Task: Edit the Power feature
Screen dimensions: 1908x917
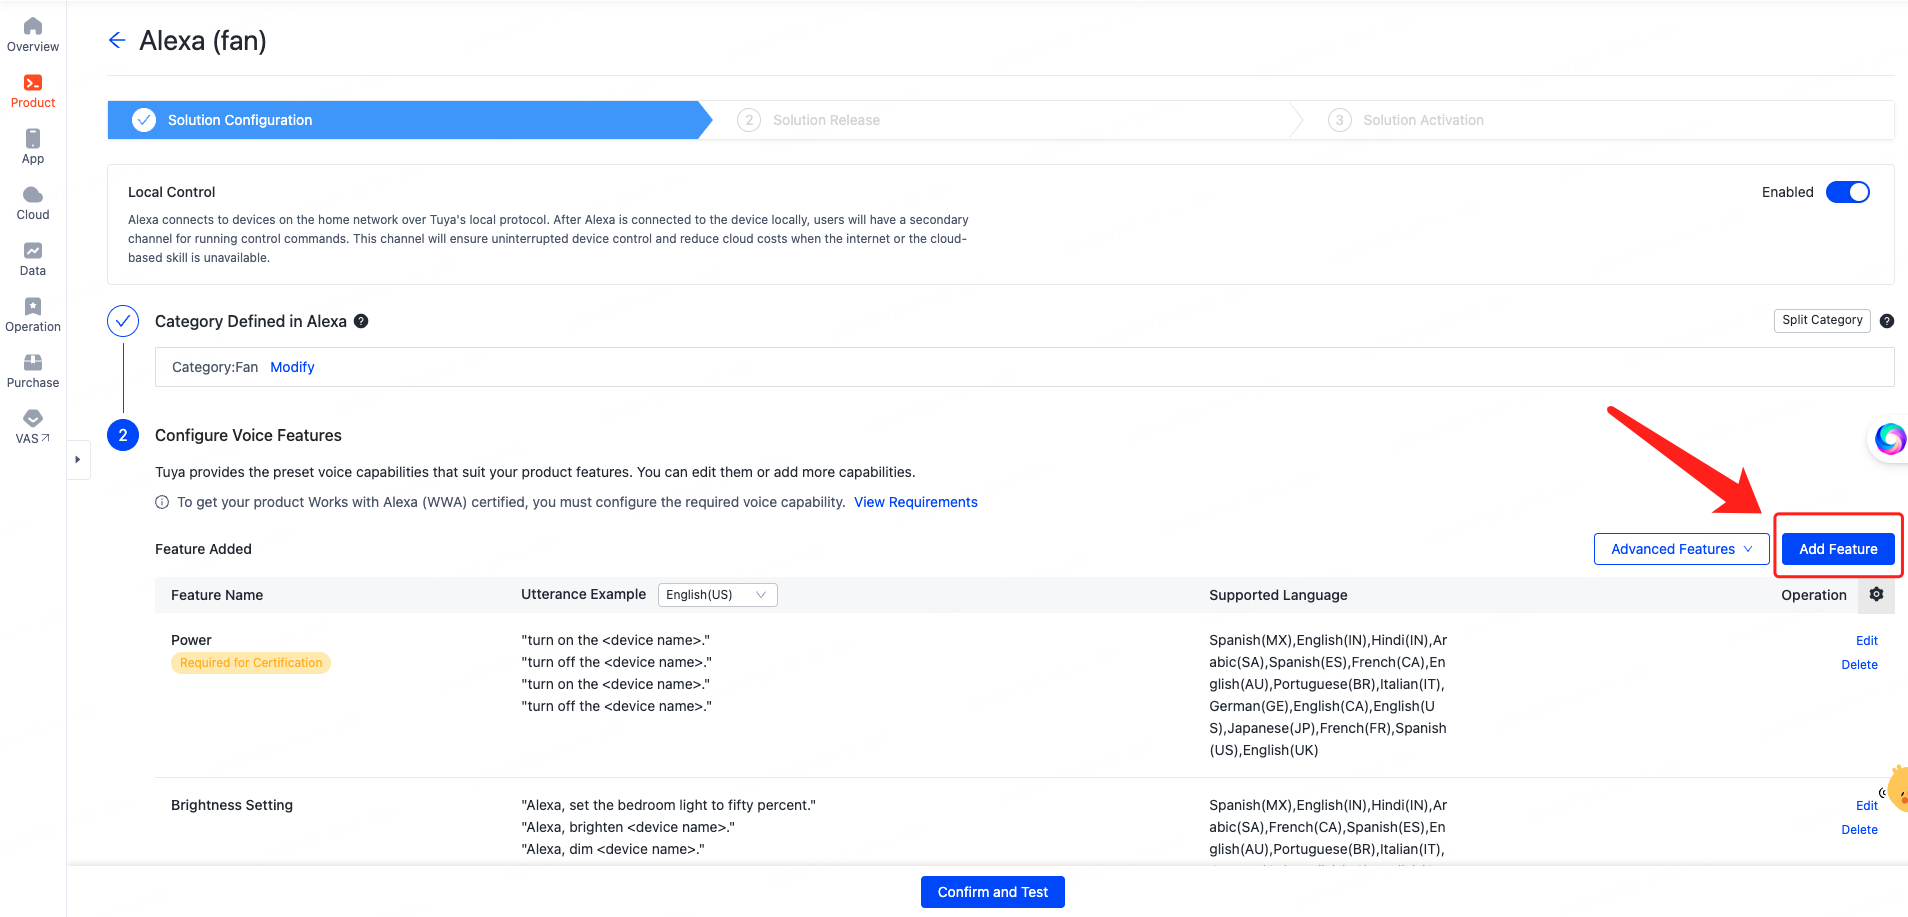Action: [x=1866, y=641]
